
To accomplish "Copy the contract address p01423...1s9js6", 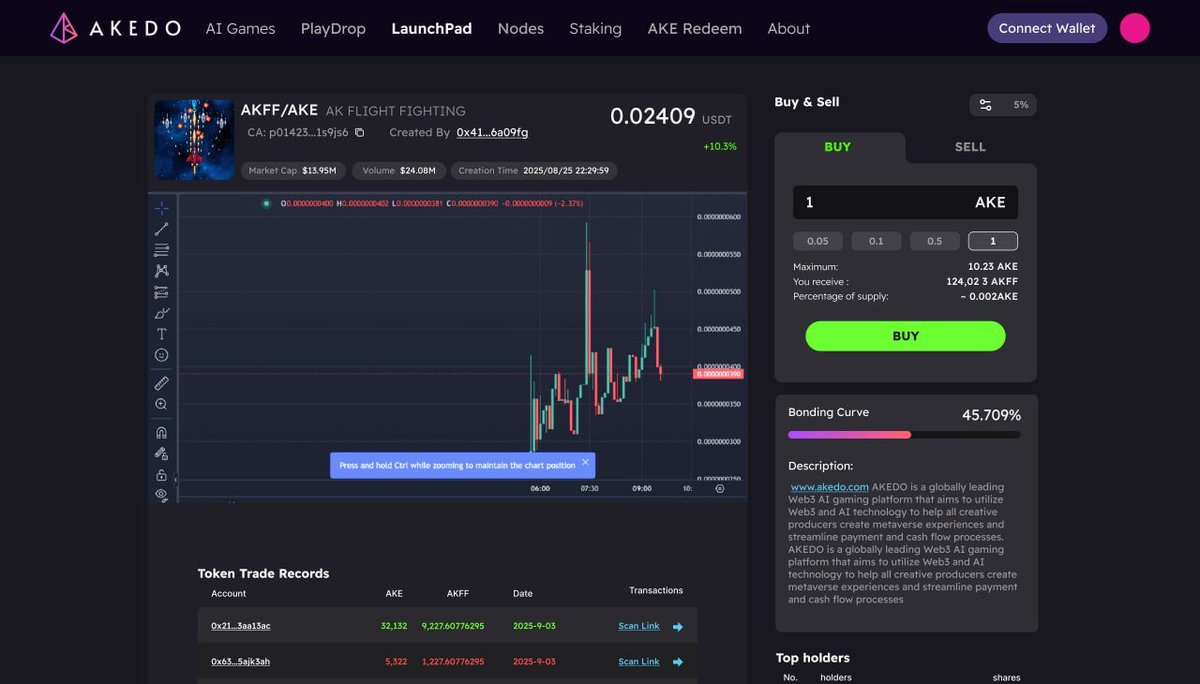I will 360,132.
